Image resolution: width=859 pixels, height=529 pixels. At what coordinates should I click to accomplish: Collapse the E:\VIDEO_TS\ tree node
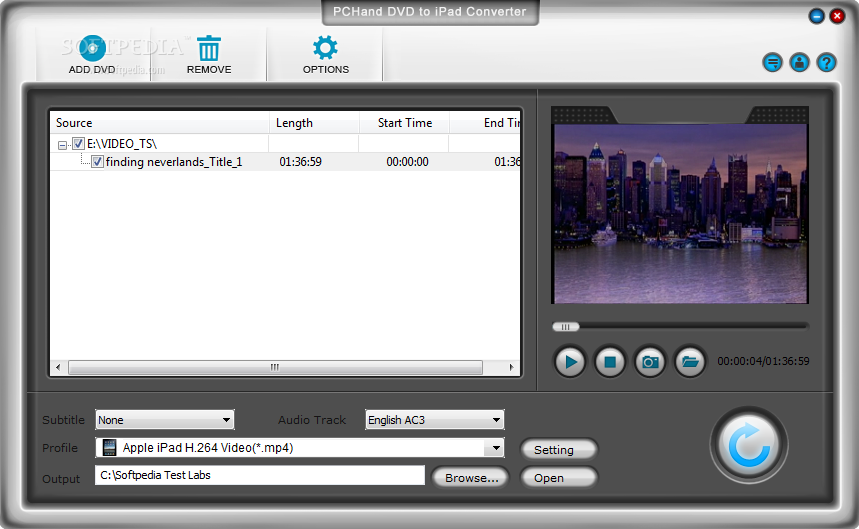pos(62,145)
